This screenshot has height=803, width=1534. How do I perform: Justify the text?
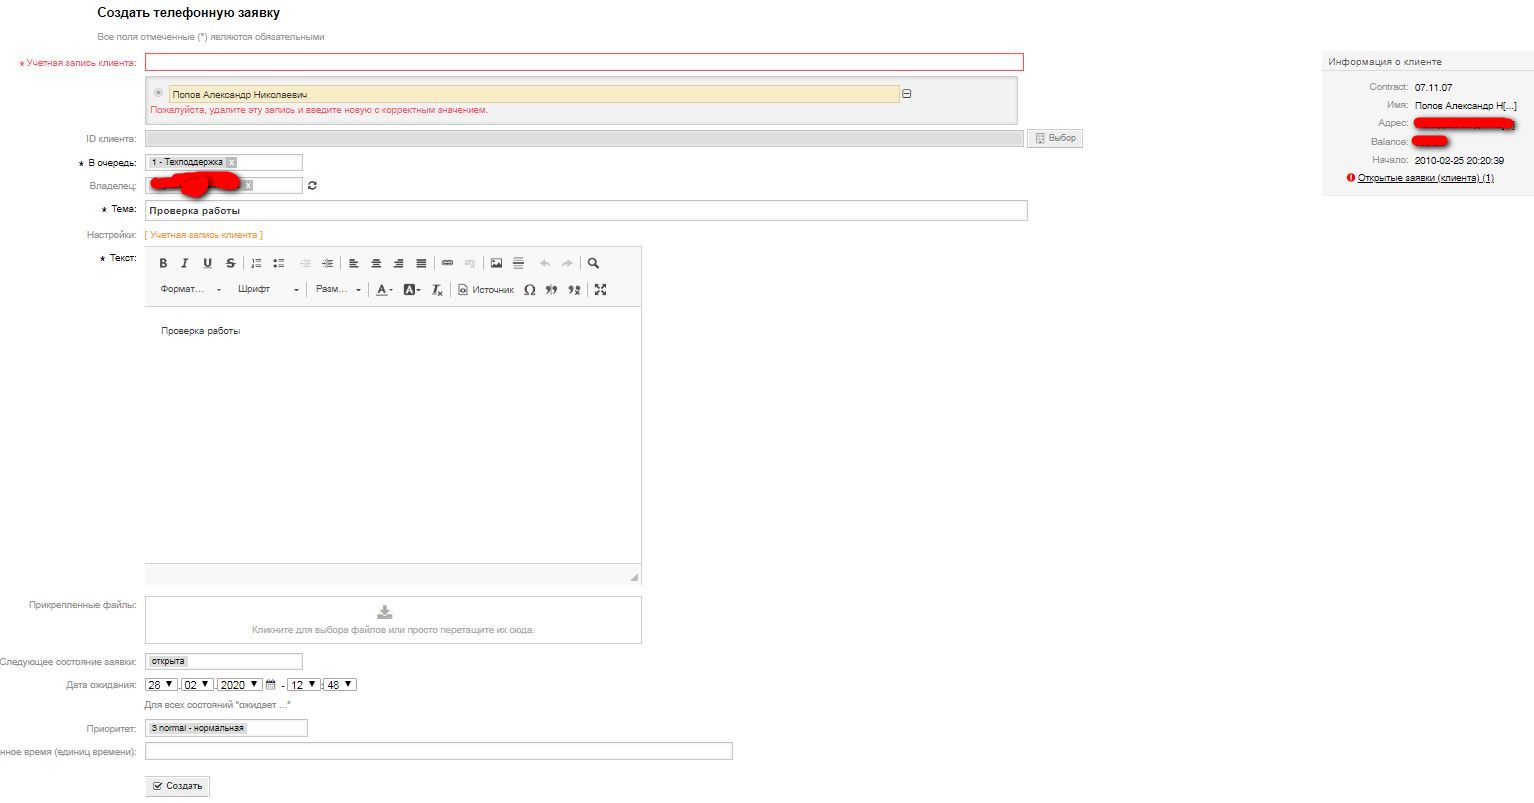tap(421, 263)
